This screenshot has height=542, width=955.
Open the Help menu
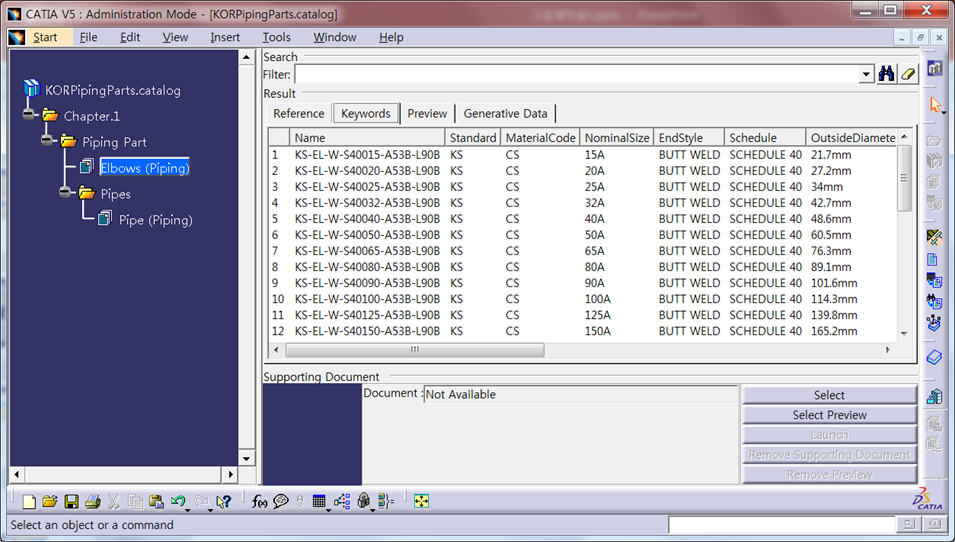point(391,37)
